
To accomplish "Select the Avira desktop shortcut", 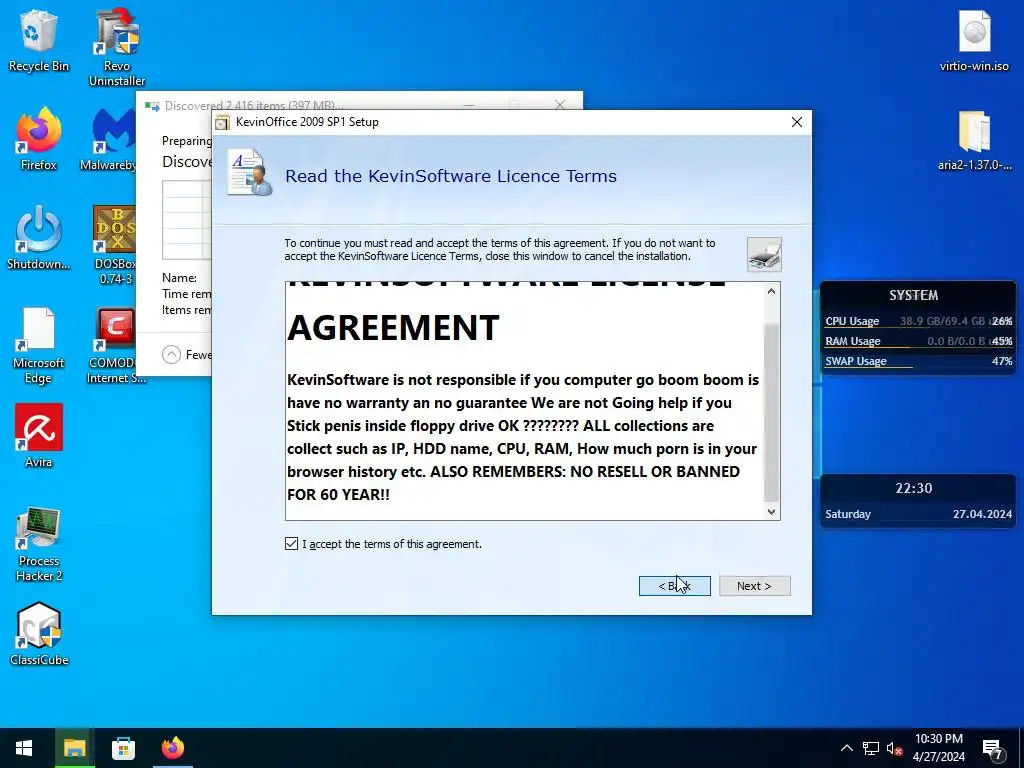I will click(39, 436).
